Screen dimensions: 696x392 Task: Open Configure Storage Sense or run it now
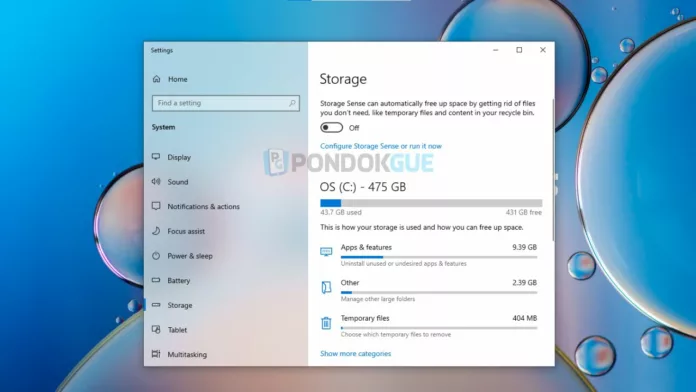[x=381, y=146]
